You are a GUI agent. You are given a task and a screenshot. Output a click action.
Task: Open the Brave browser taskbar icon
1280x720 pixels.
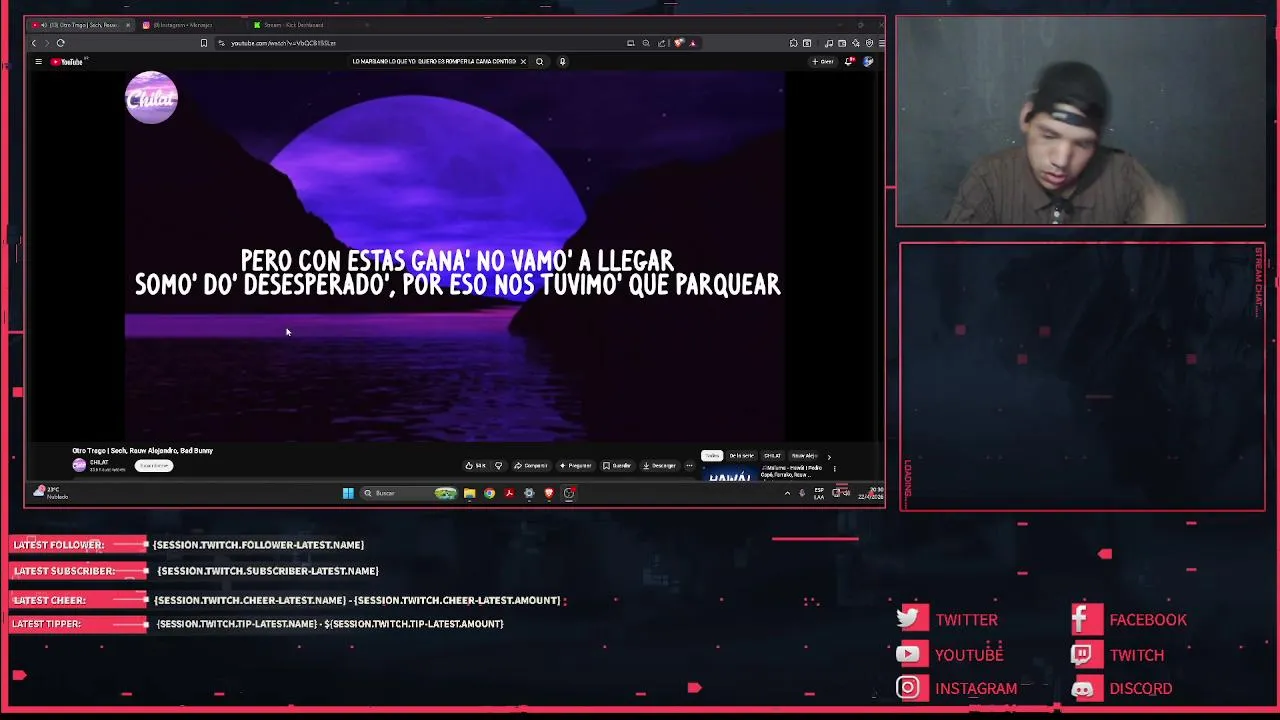[549, 493]
